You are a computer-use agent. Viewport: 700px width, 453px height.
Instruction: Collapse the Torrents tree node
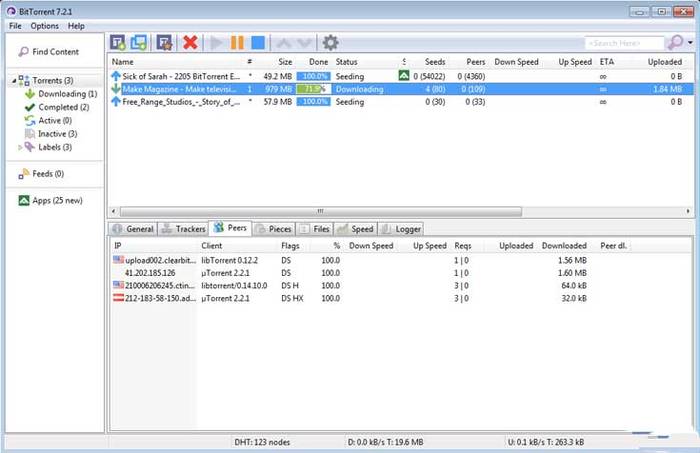[13, 80]
